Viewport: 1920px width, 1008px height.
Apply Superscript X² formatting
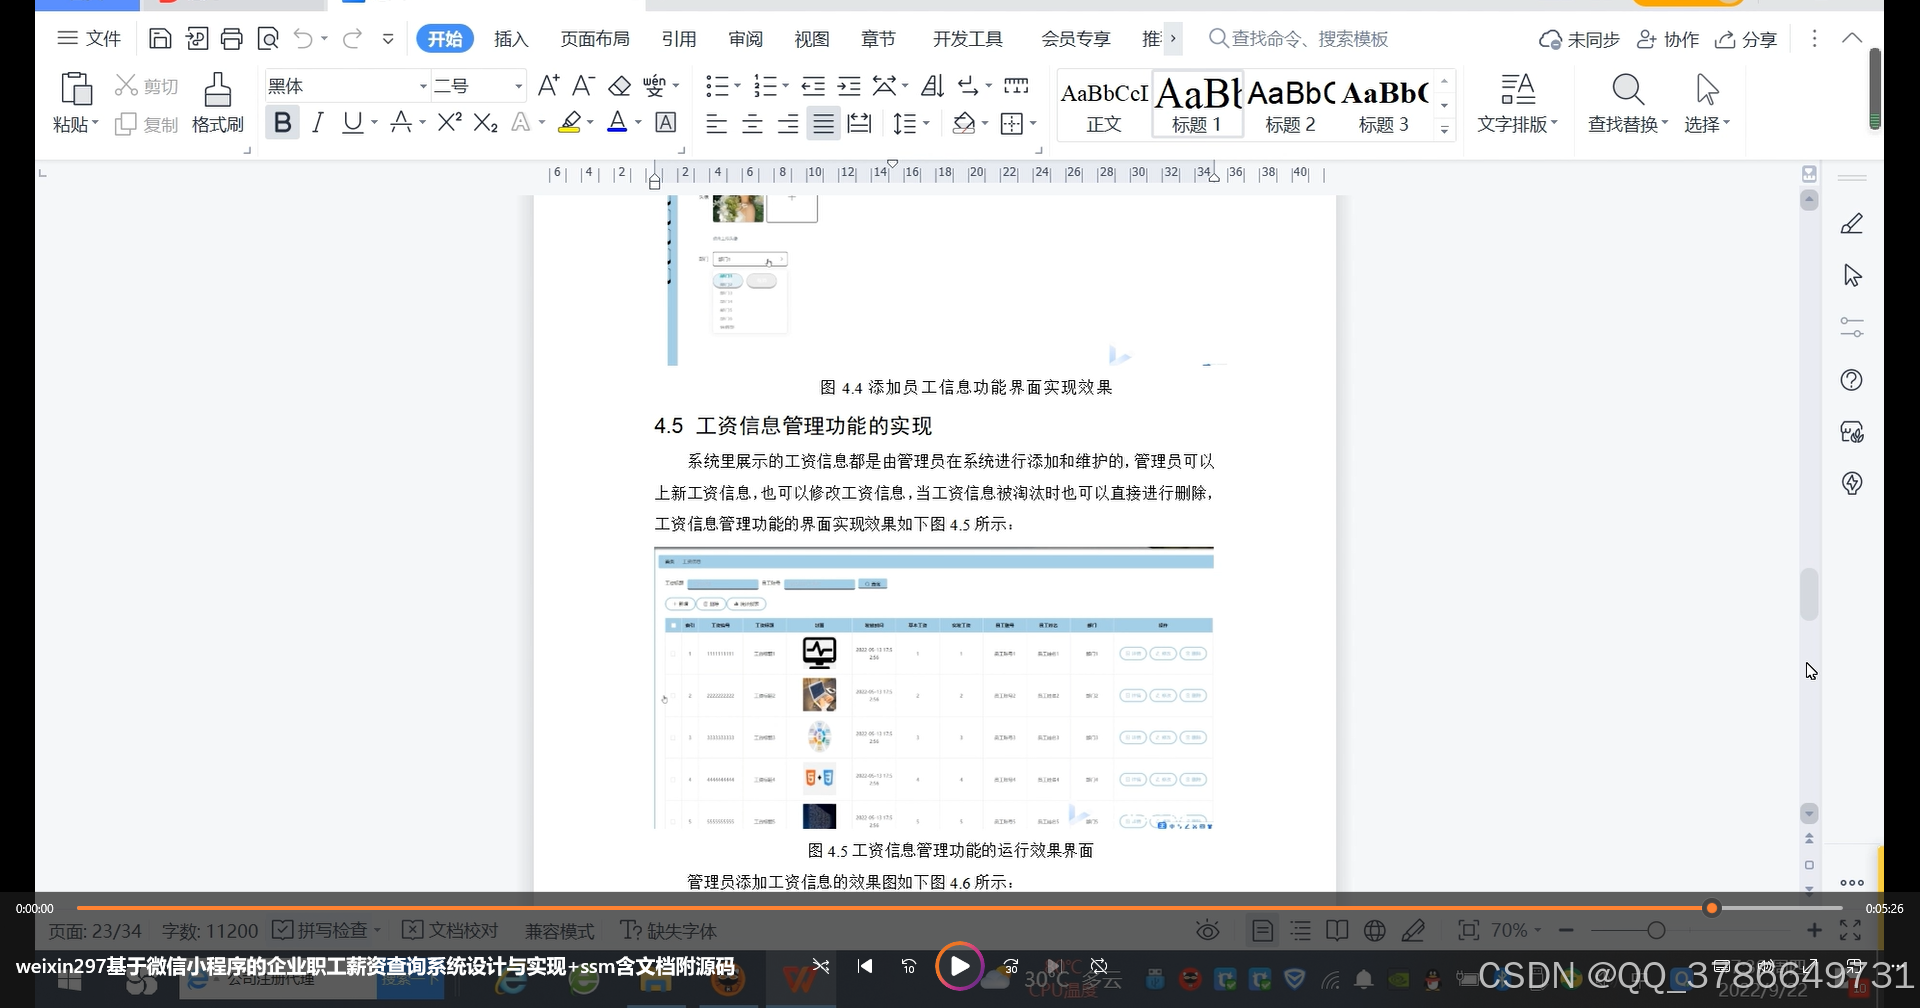pyautogui.click(x=450, y=122)
